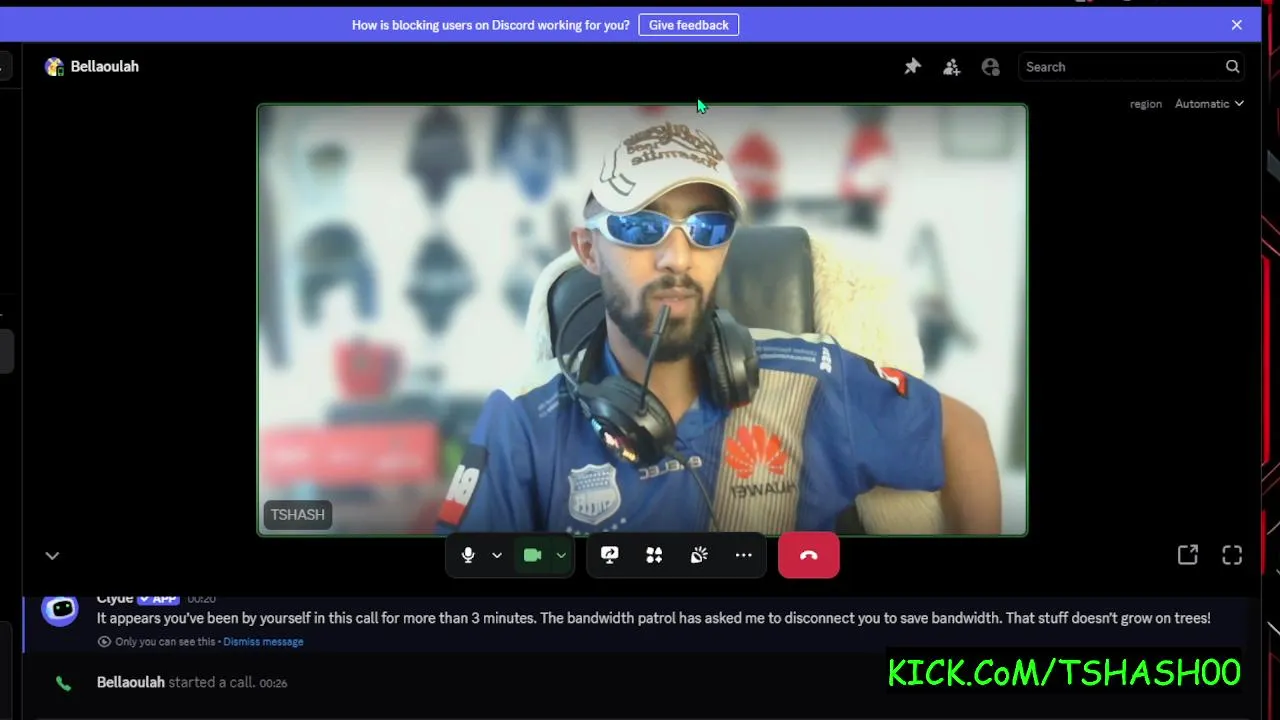Mute the microphone in call controls
Viewport: 1280px width, 720px height.
[468, 555]
